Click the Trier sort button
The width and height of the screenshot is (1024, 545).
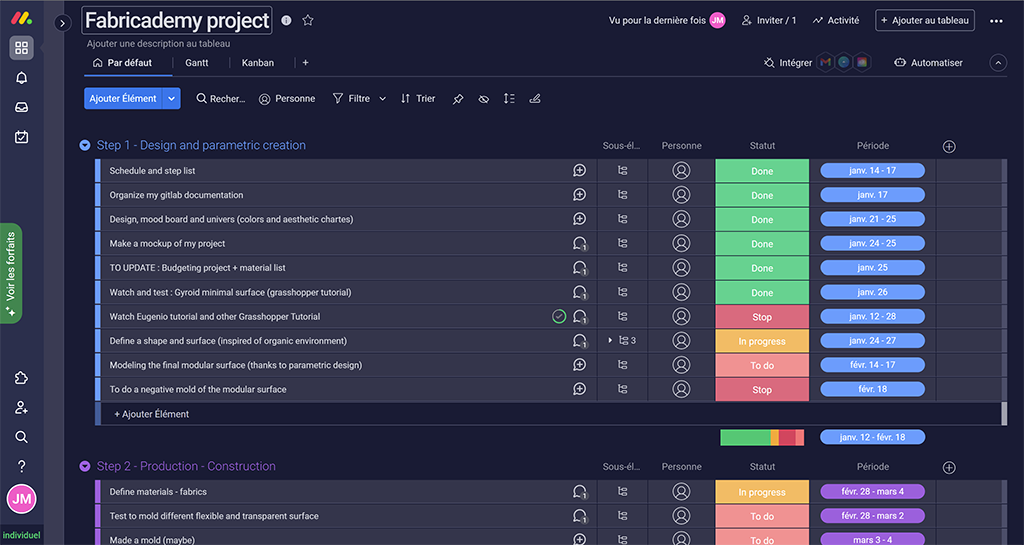point(418,99)
